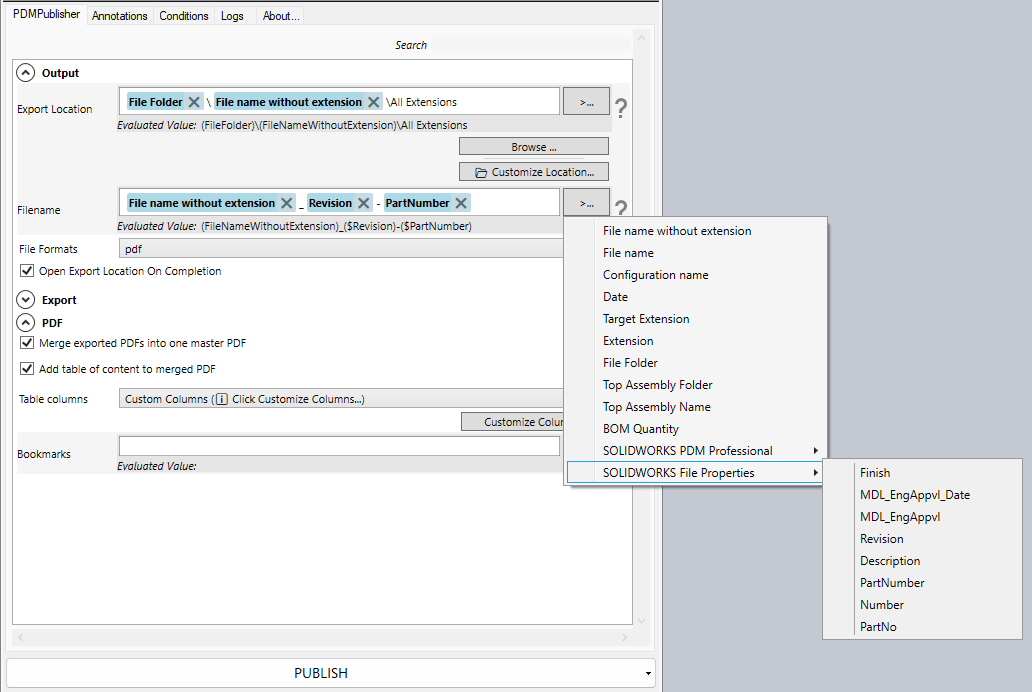
Task: Click the Customize Columns button
Action: point(516,421)
